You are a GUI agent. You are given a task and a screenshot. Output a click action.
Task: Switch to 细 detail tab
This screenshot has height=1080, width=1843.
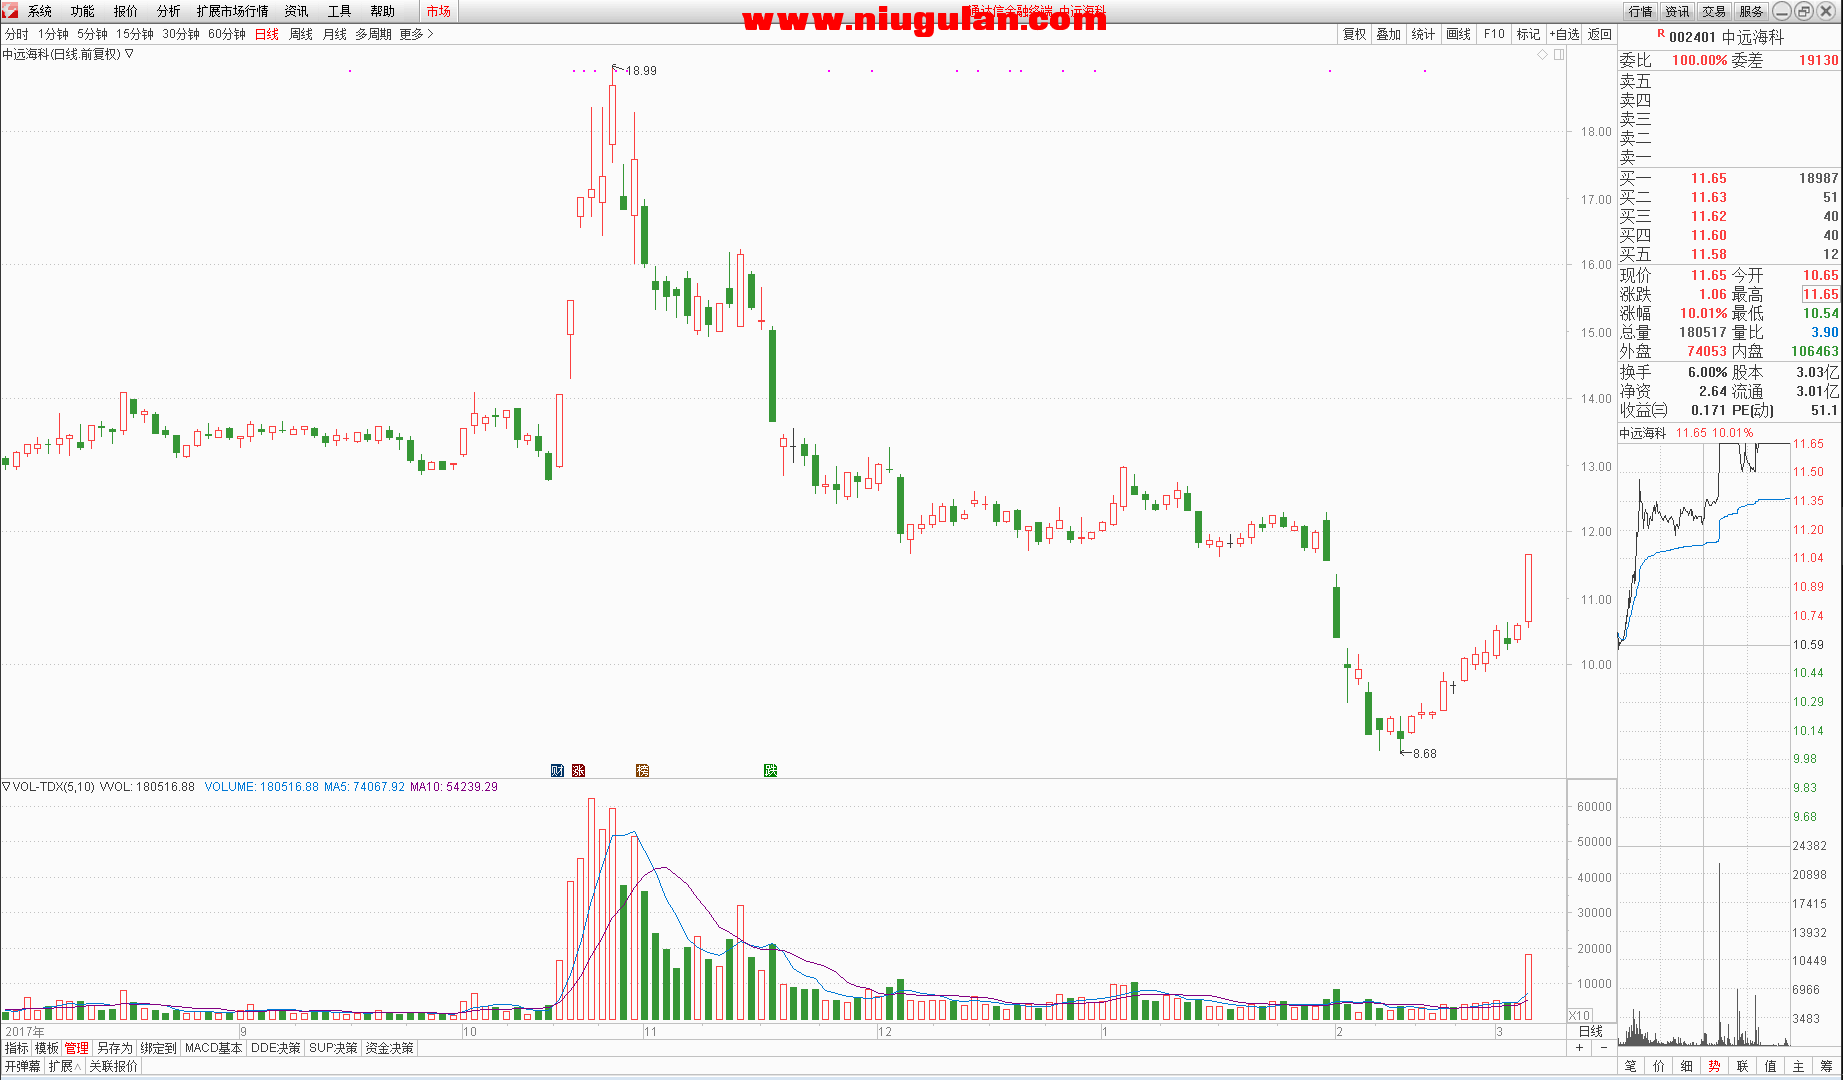[1687, 1066]
